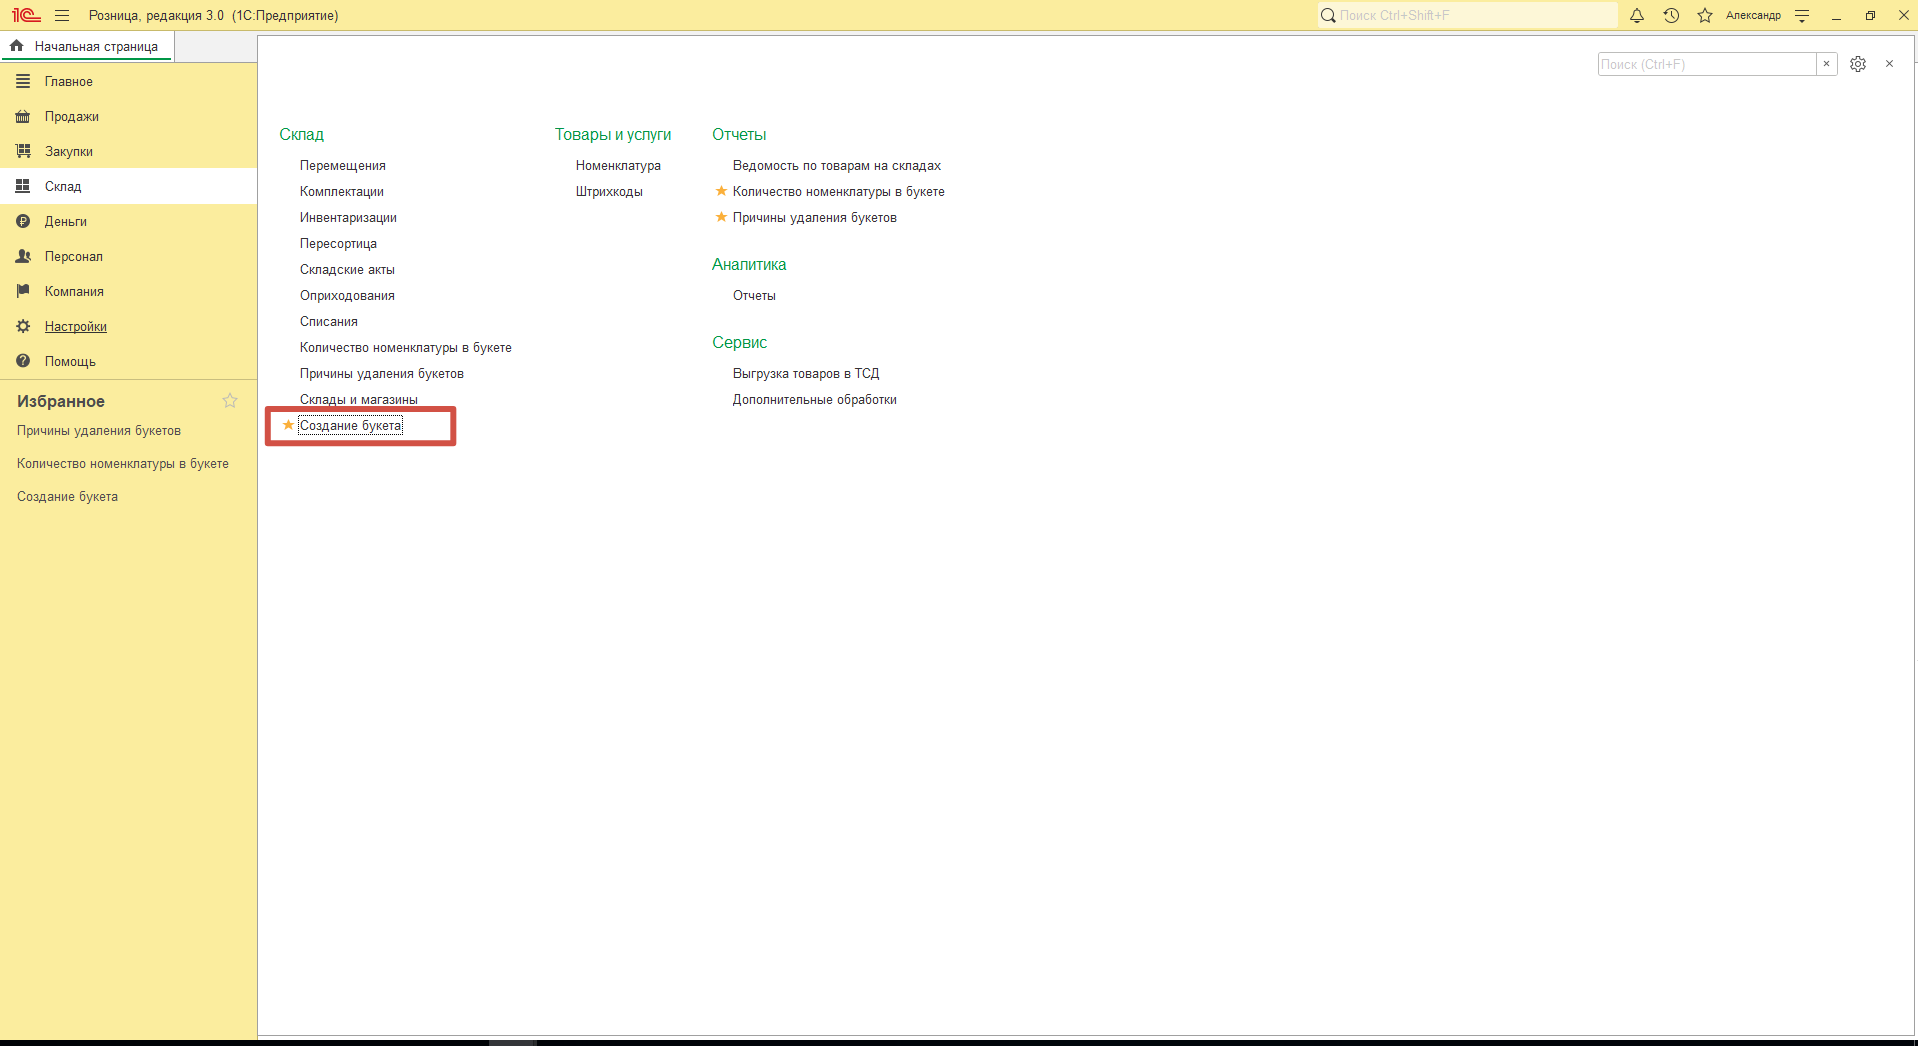Unstar Количество номенклатуры в букете report
This screenshot has height=1046, width=1918.
[x=721, y=191]
